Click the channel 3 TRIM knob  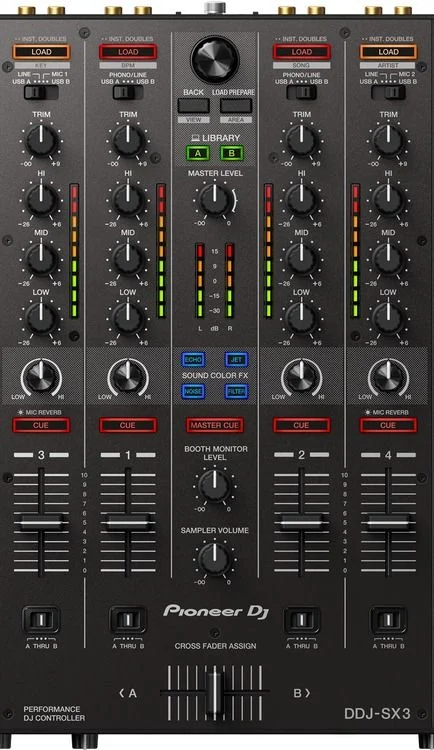point(41,141)
